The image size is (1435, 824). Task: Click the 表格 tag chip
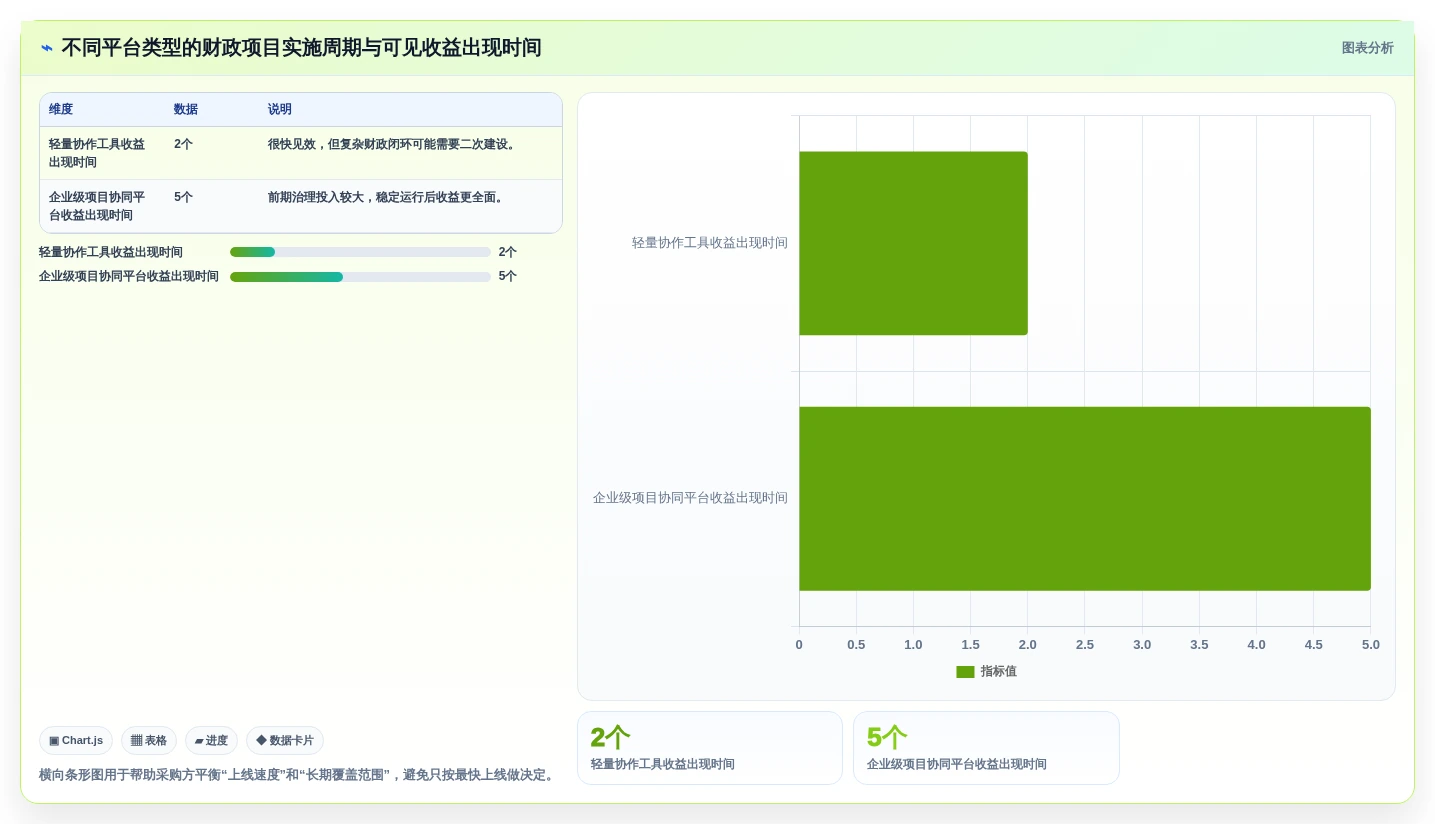pyautogui.click(x=149, y=741)
